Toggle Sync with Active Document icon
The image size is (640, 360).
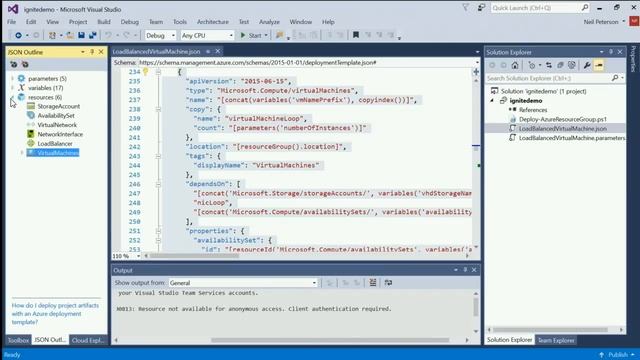click(549, 65)
